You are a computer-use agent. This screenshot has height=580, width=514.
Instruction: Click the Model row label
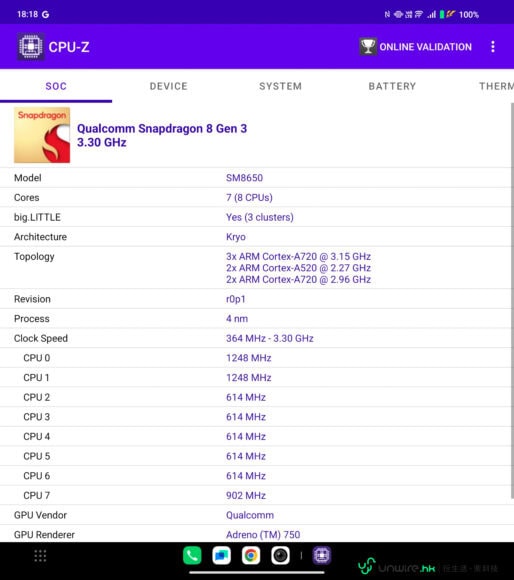(x=27, y=178)
